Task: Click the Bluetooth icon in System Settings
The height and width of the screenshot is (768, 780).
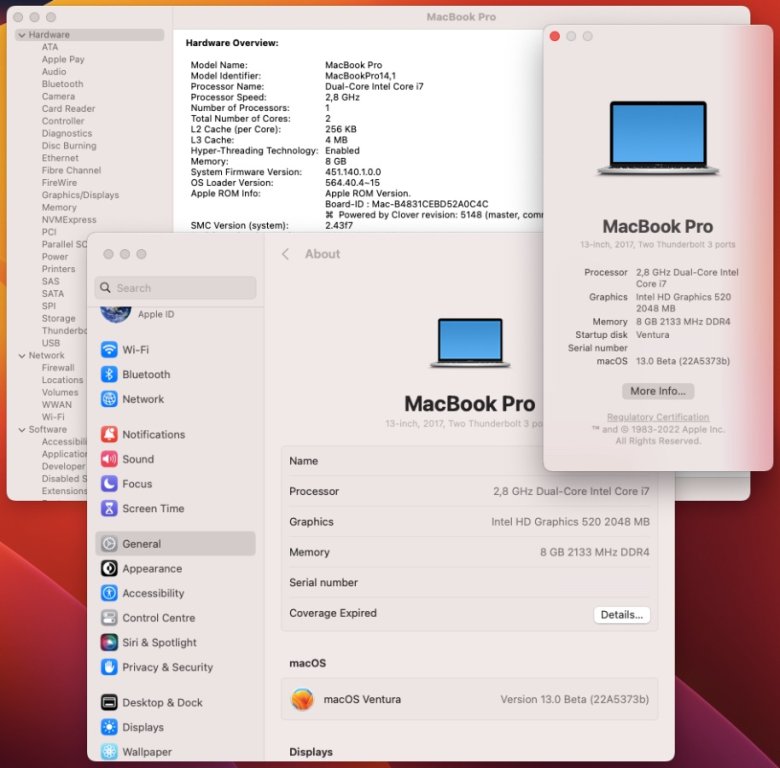Action: [109, 374]
